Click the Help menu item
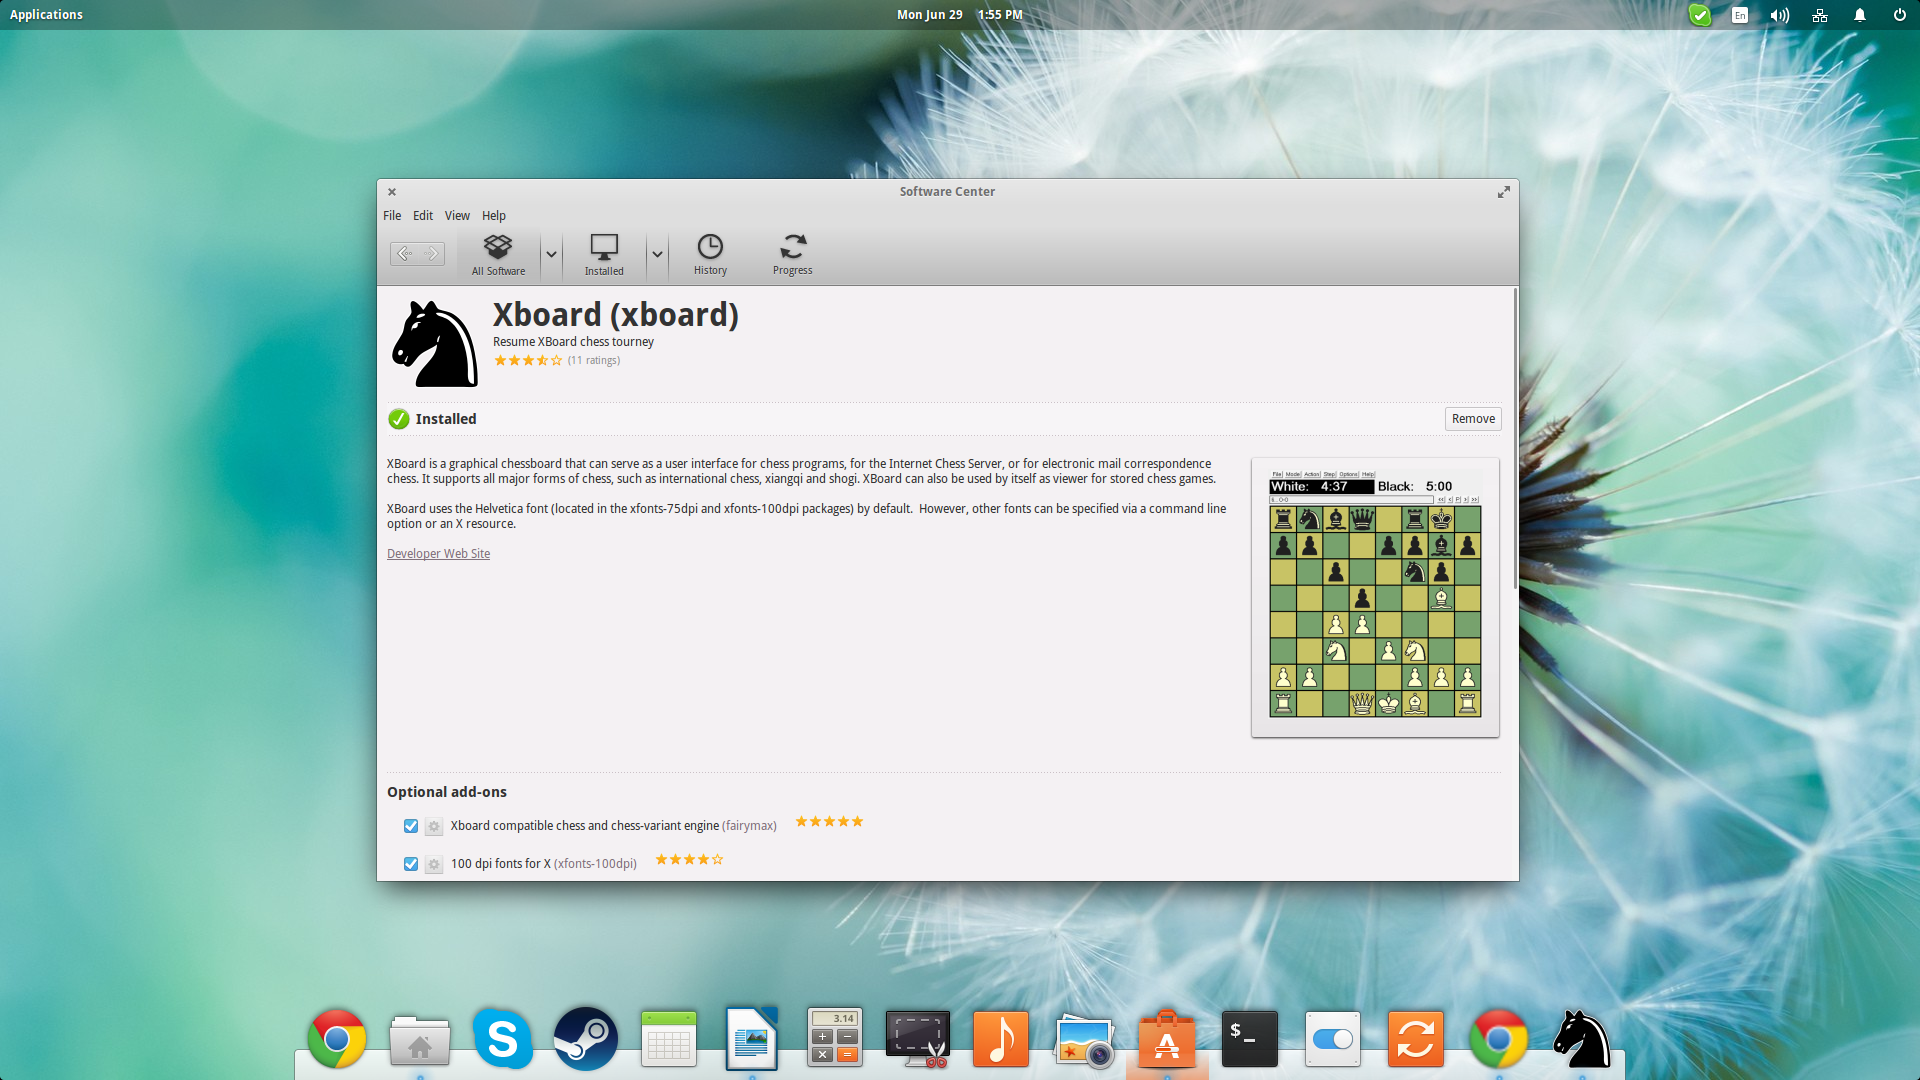 (x=492, y=215)
